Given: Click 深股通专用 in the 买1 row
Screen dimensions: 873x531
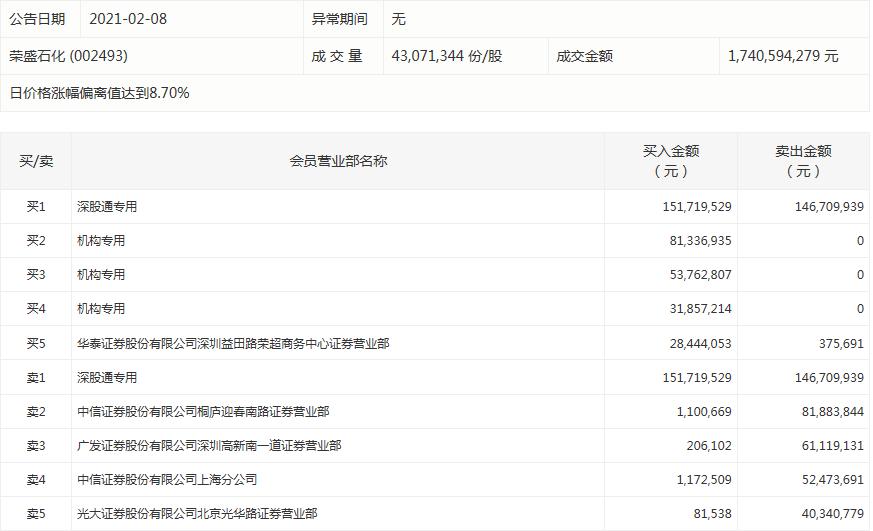Looking at the screenshot, I should tap(107, 207).
